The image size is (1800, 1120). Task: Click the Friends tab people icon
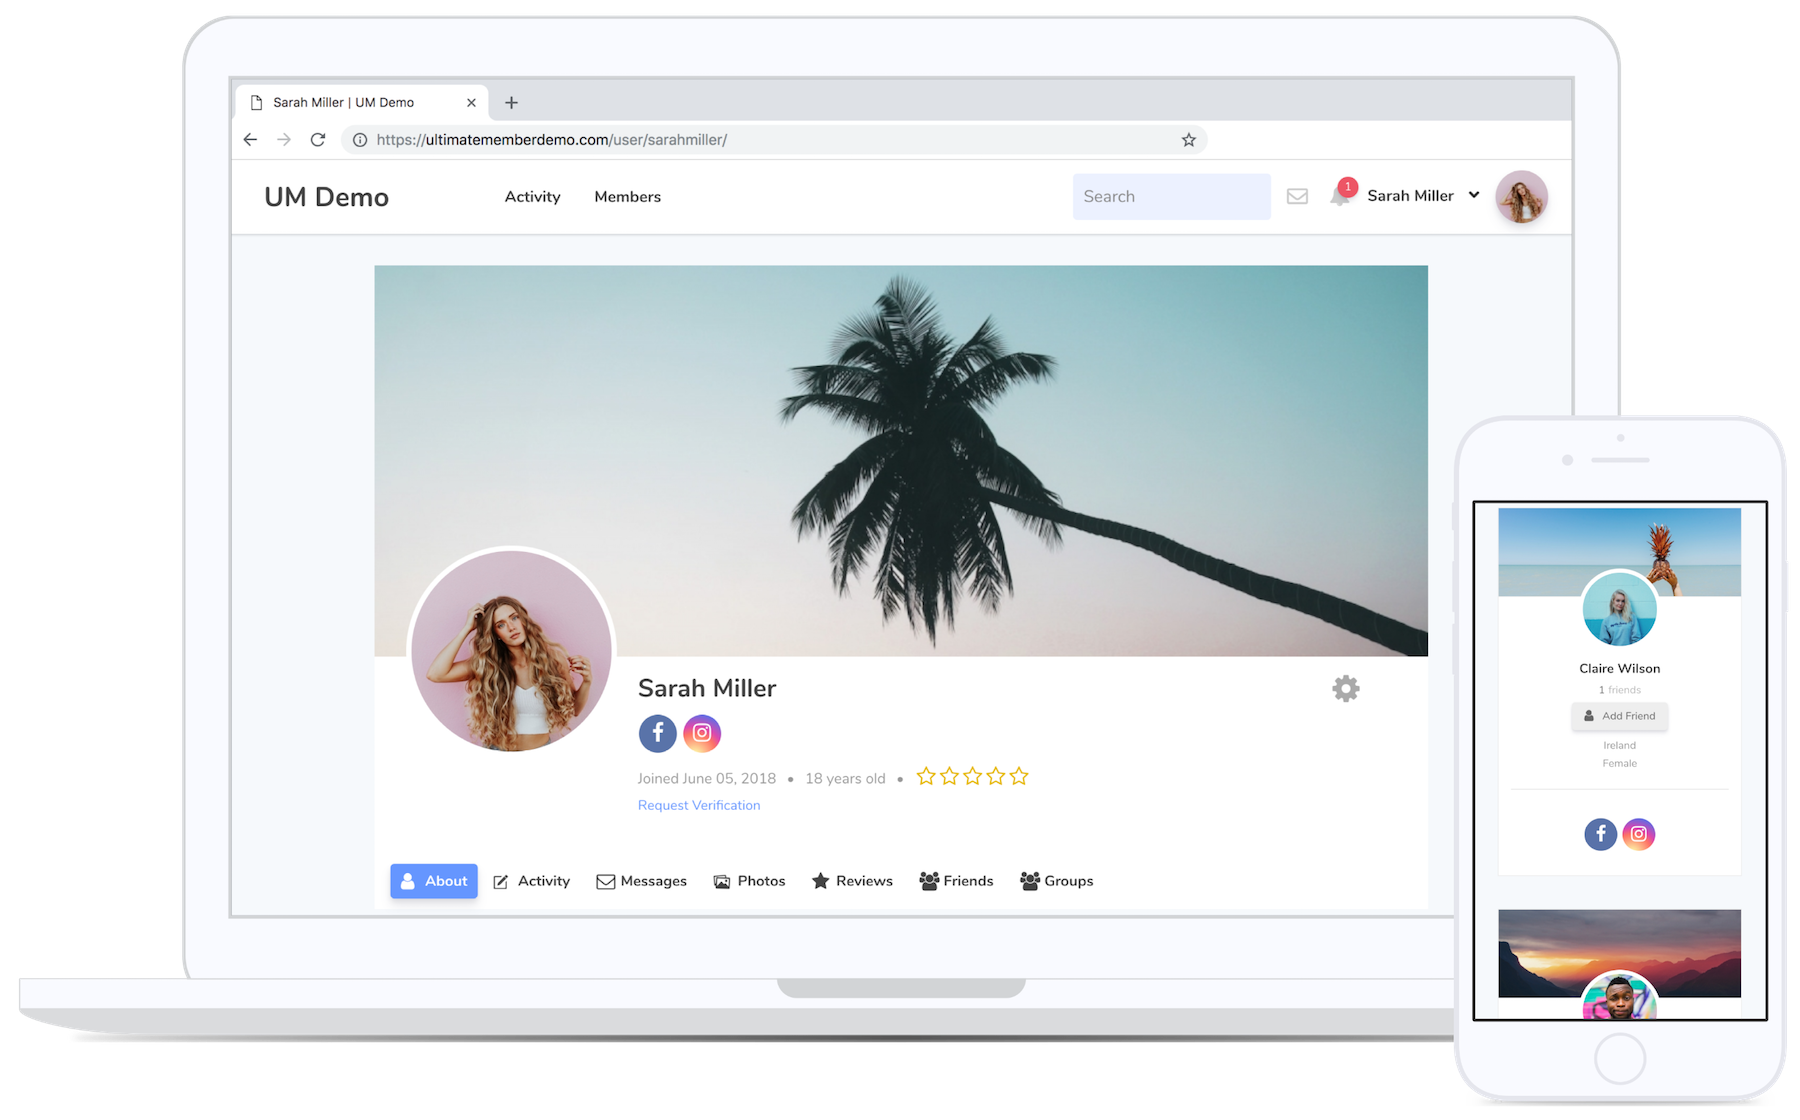pos(928,881)
